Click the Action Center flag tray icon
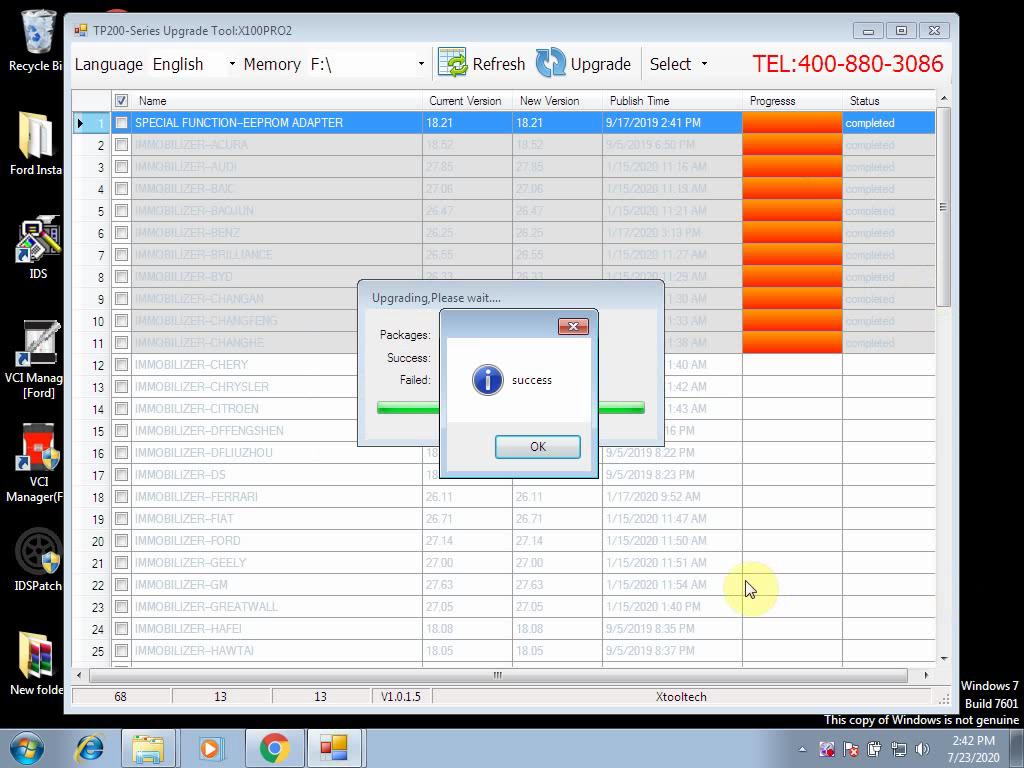The width and height of the screenshot is (1024, 768). [x=851, y=749]
